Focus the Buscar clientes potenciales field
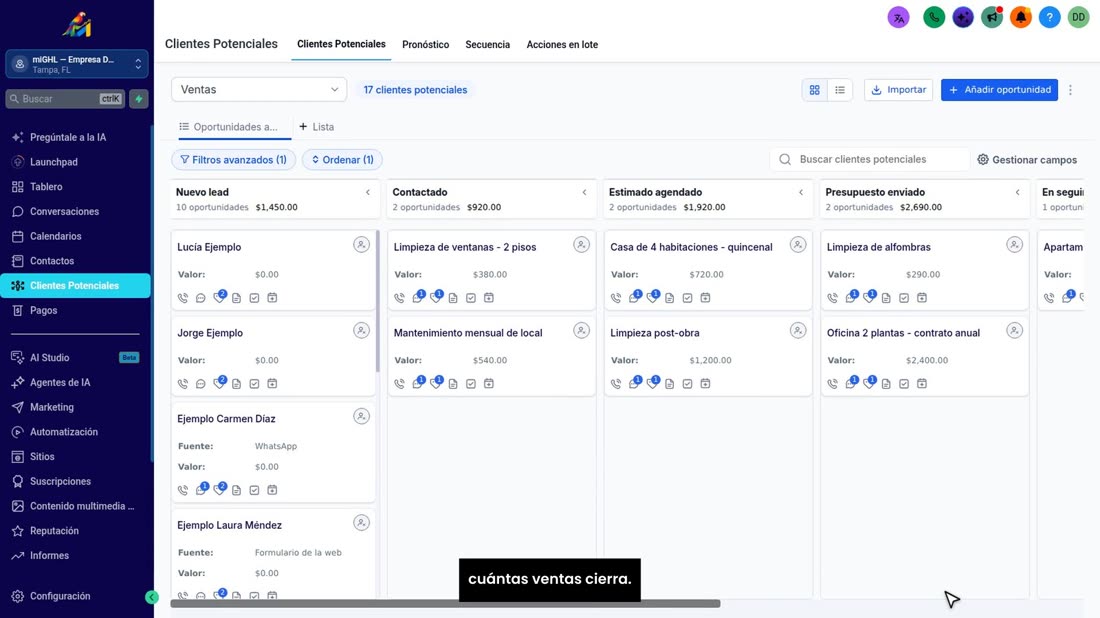Viewport: 1100px width, 618px height. click(870, 160)
